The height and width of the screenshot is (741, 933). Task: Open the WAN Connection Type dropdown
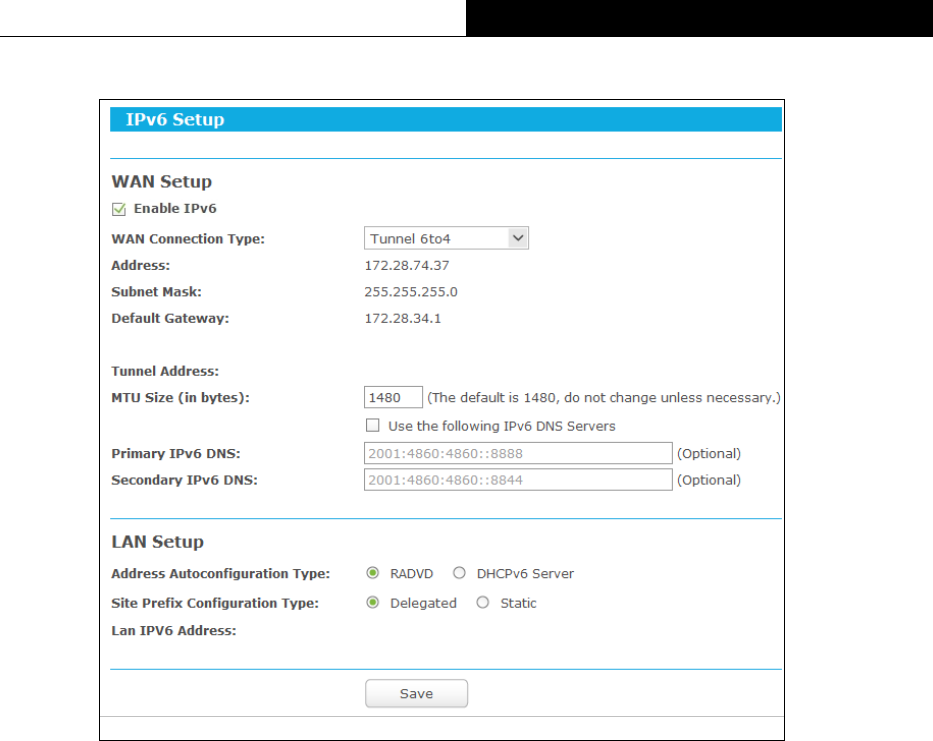pos(446,238)
